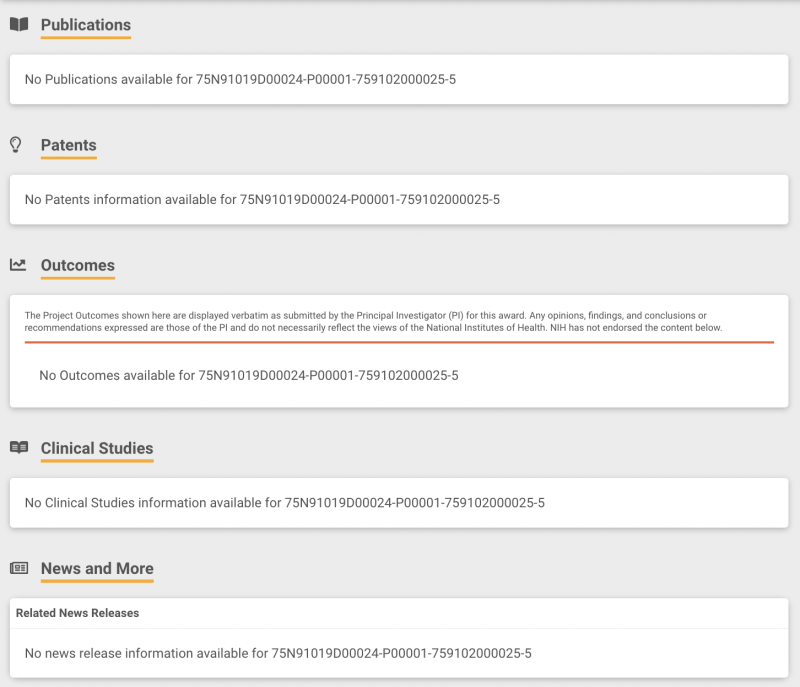Click the 'No Clinical Studies information' message
This screenshot has width=800, height=687.
pos(284,502)
